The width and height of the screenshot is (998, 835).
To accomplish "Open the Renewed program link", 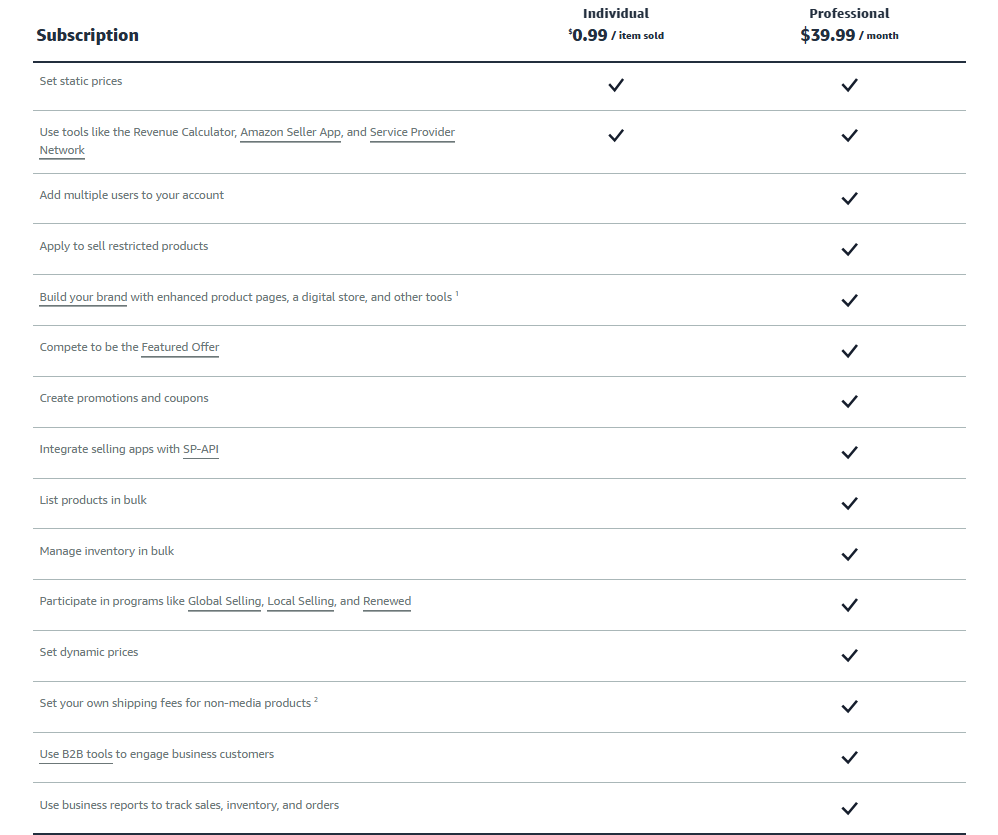I will coord(387,601).
